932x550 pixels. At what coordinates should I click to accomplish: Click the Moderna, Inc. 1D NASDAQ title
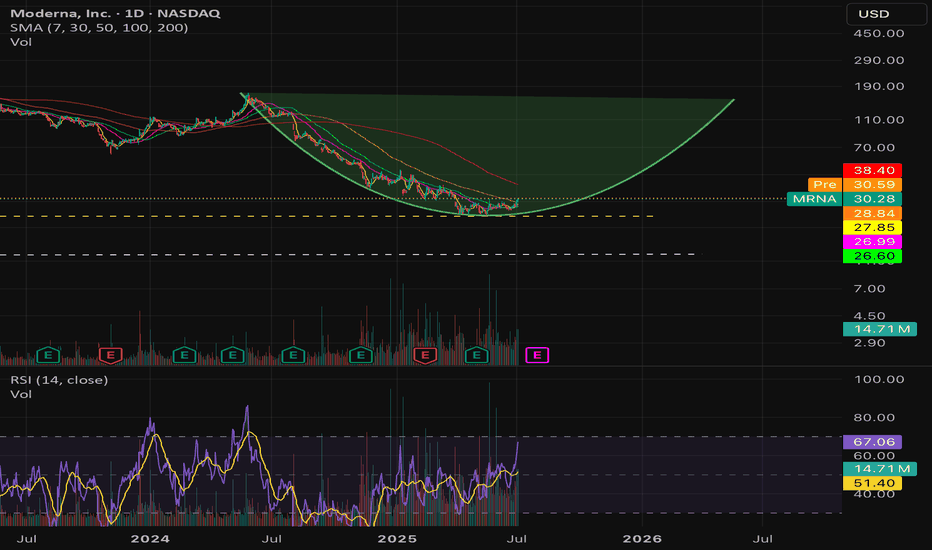point(115,13)
